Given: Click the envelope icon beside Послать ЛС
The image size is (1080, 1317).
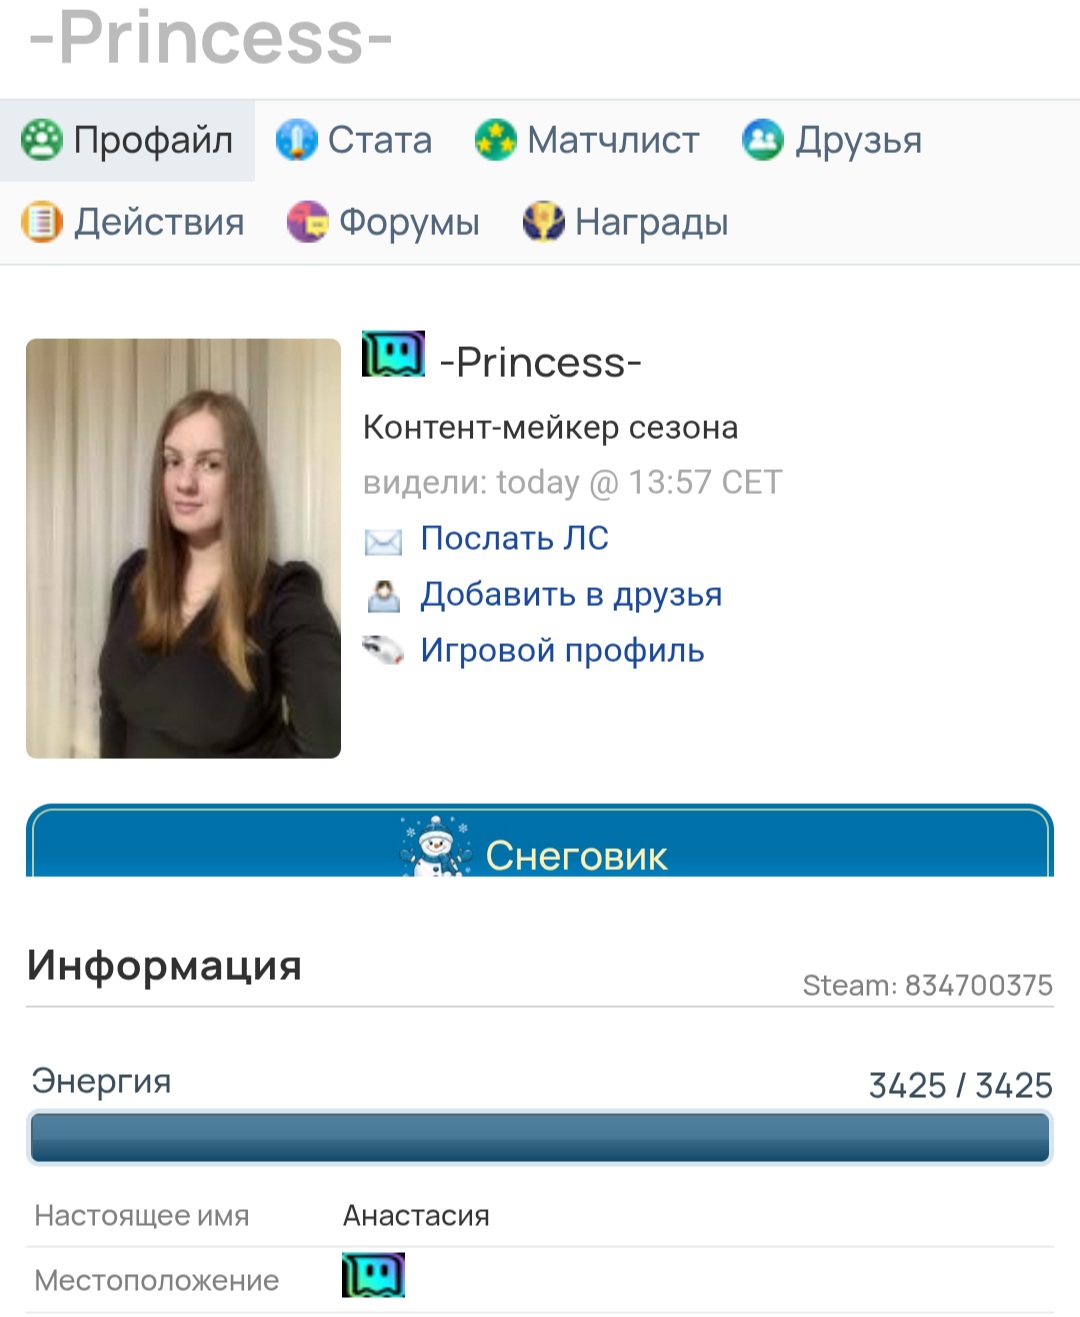Looking at the screenshot, I should click(383, 541).
